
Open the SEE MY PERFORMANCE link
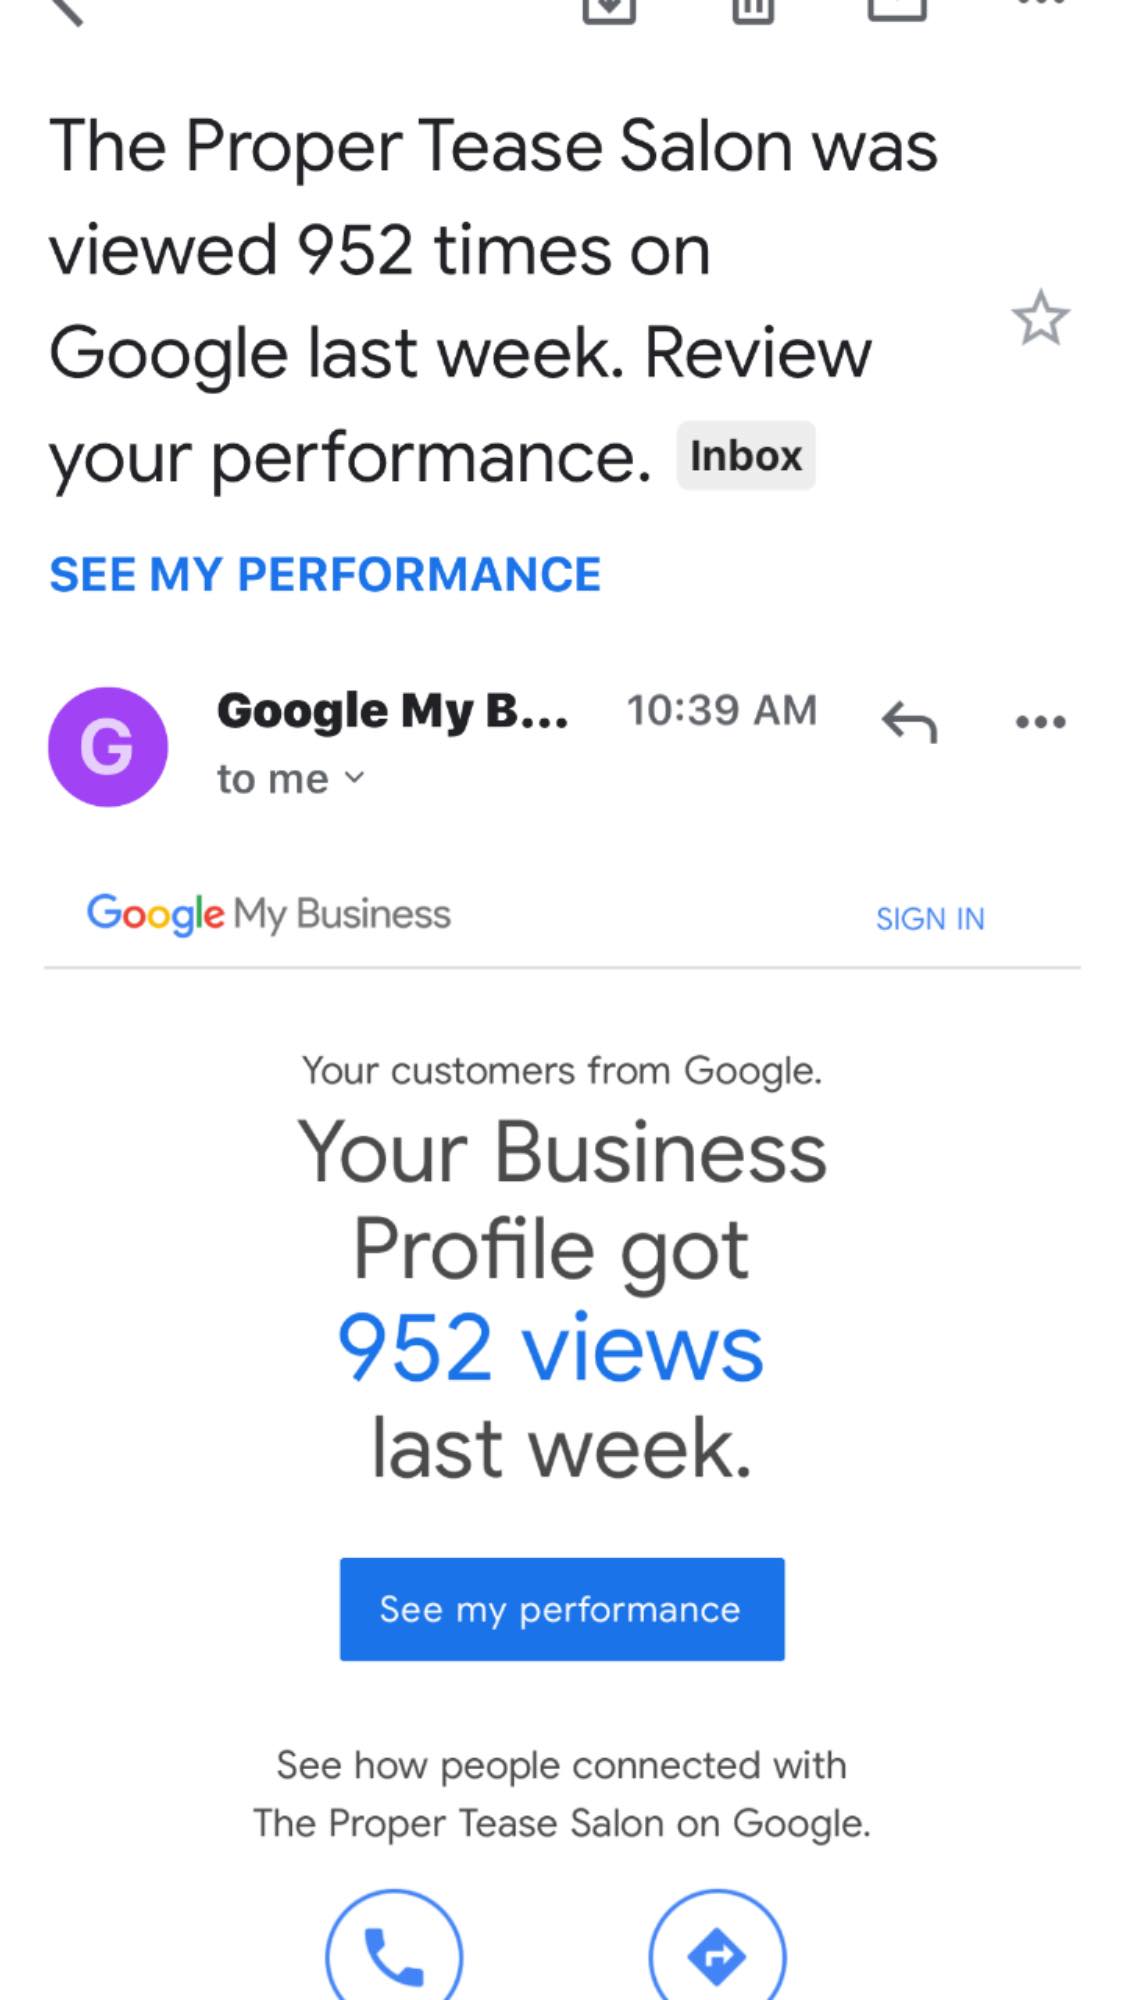click(325, 575)
